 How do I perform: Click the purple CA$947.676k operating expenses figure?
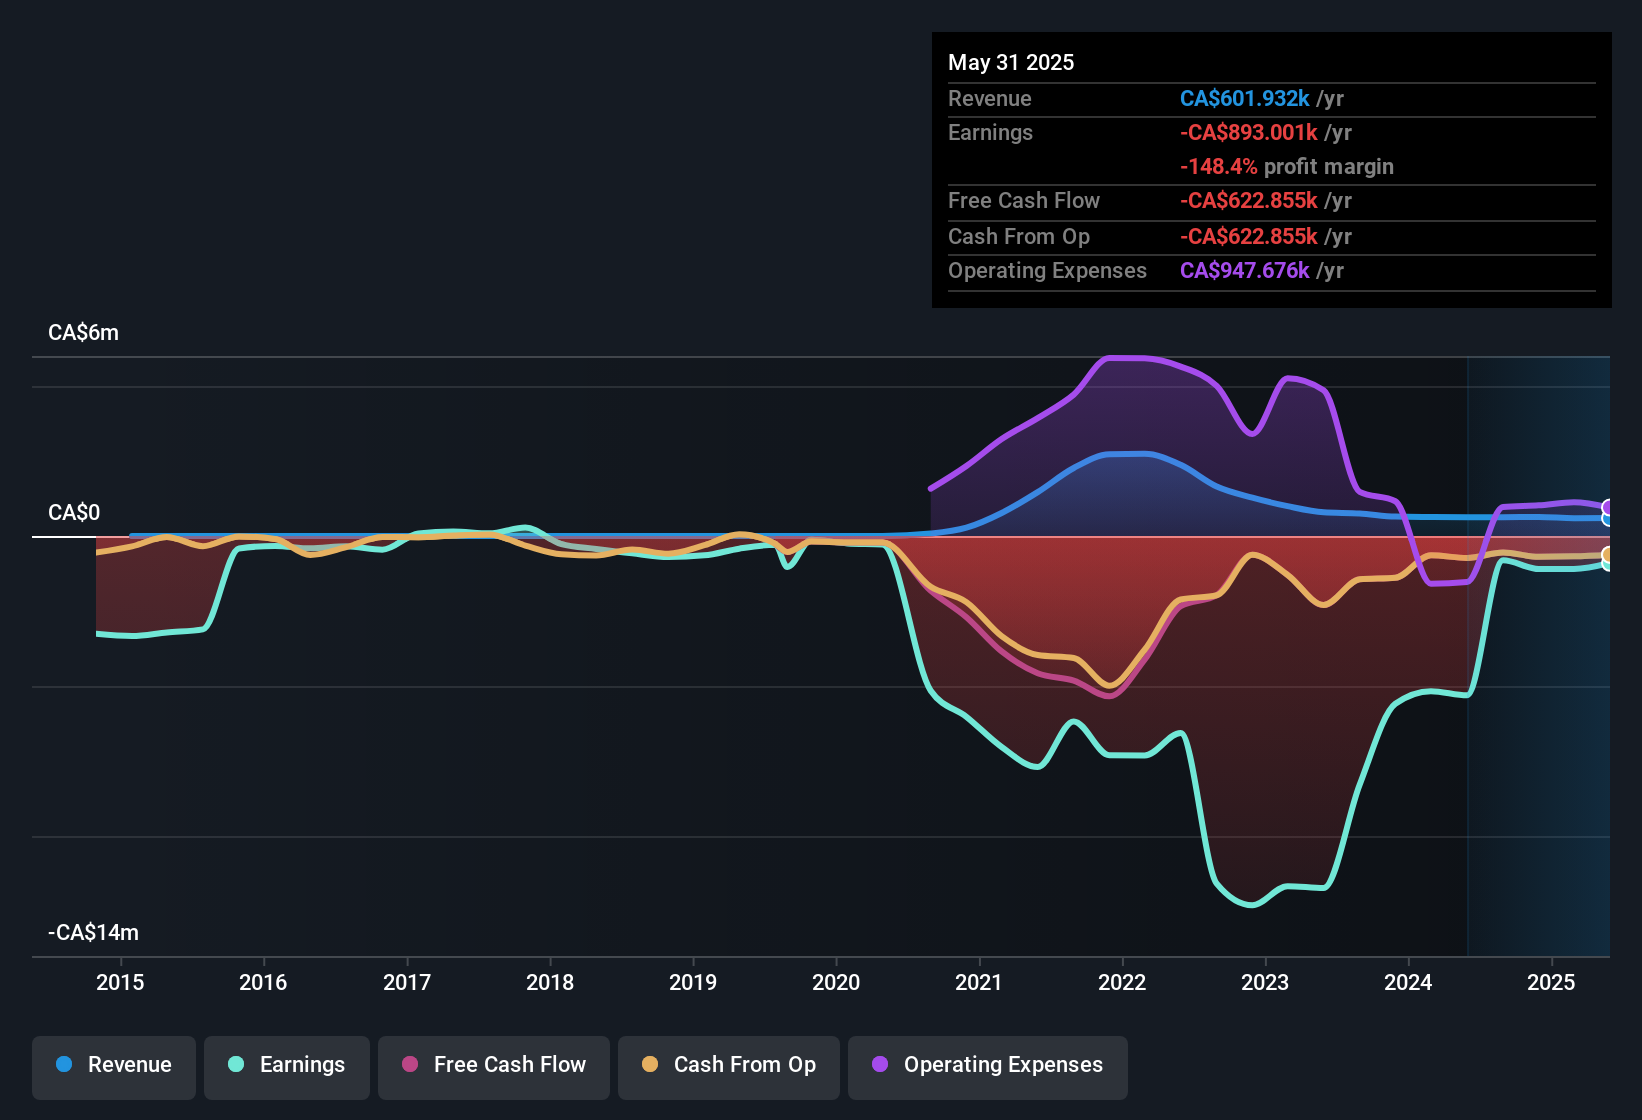1245,271
